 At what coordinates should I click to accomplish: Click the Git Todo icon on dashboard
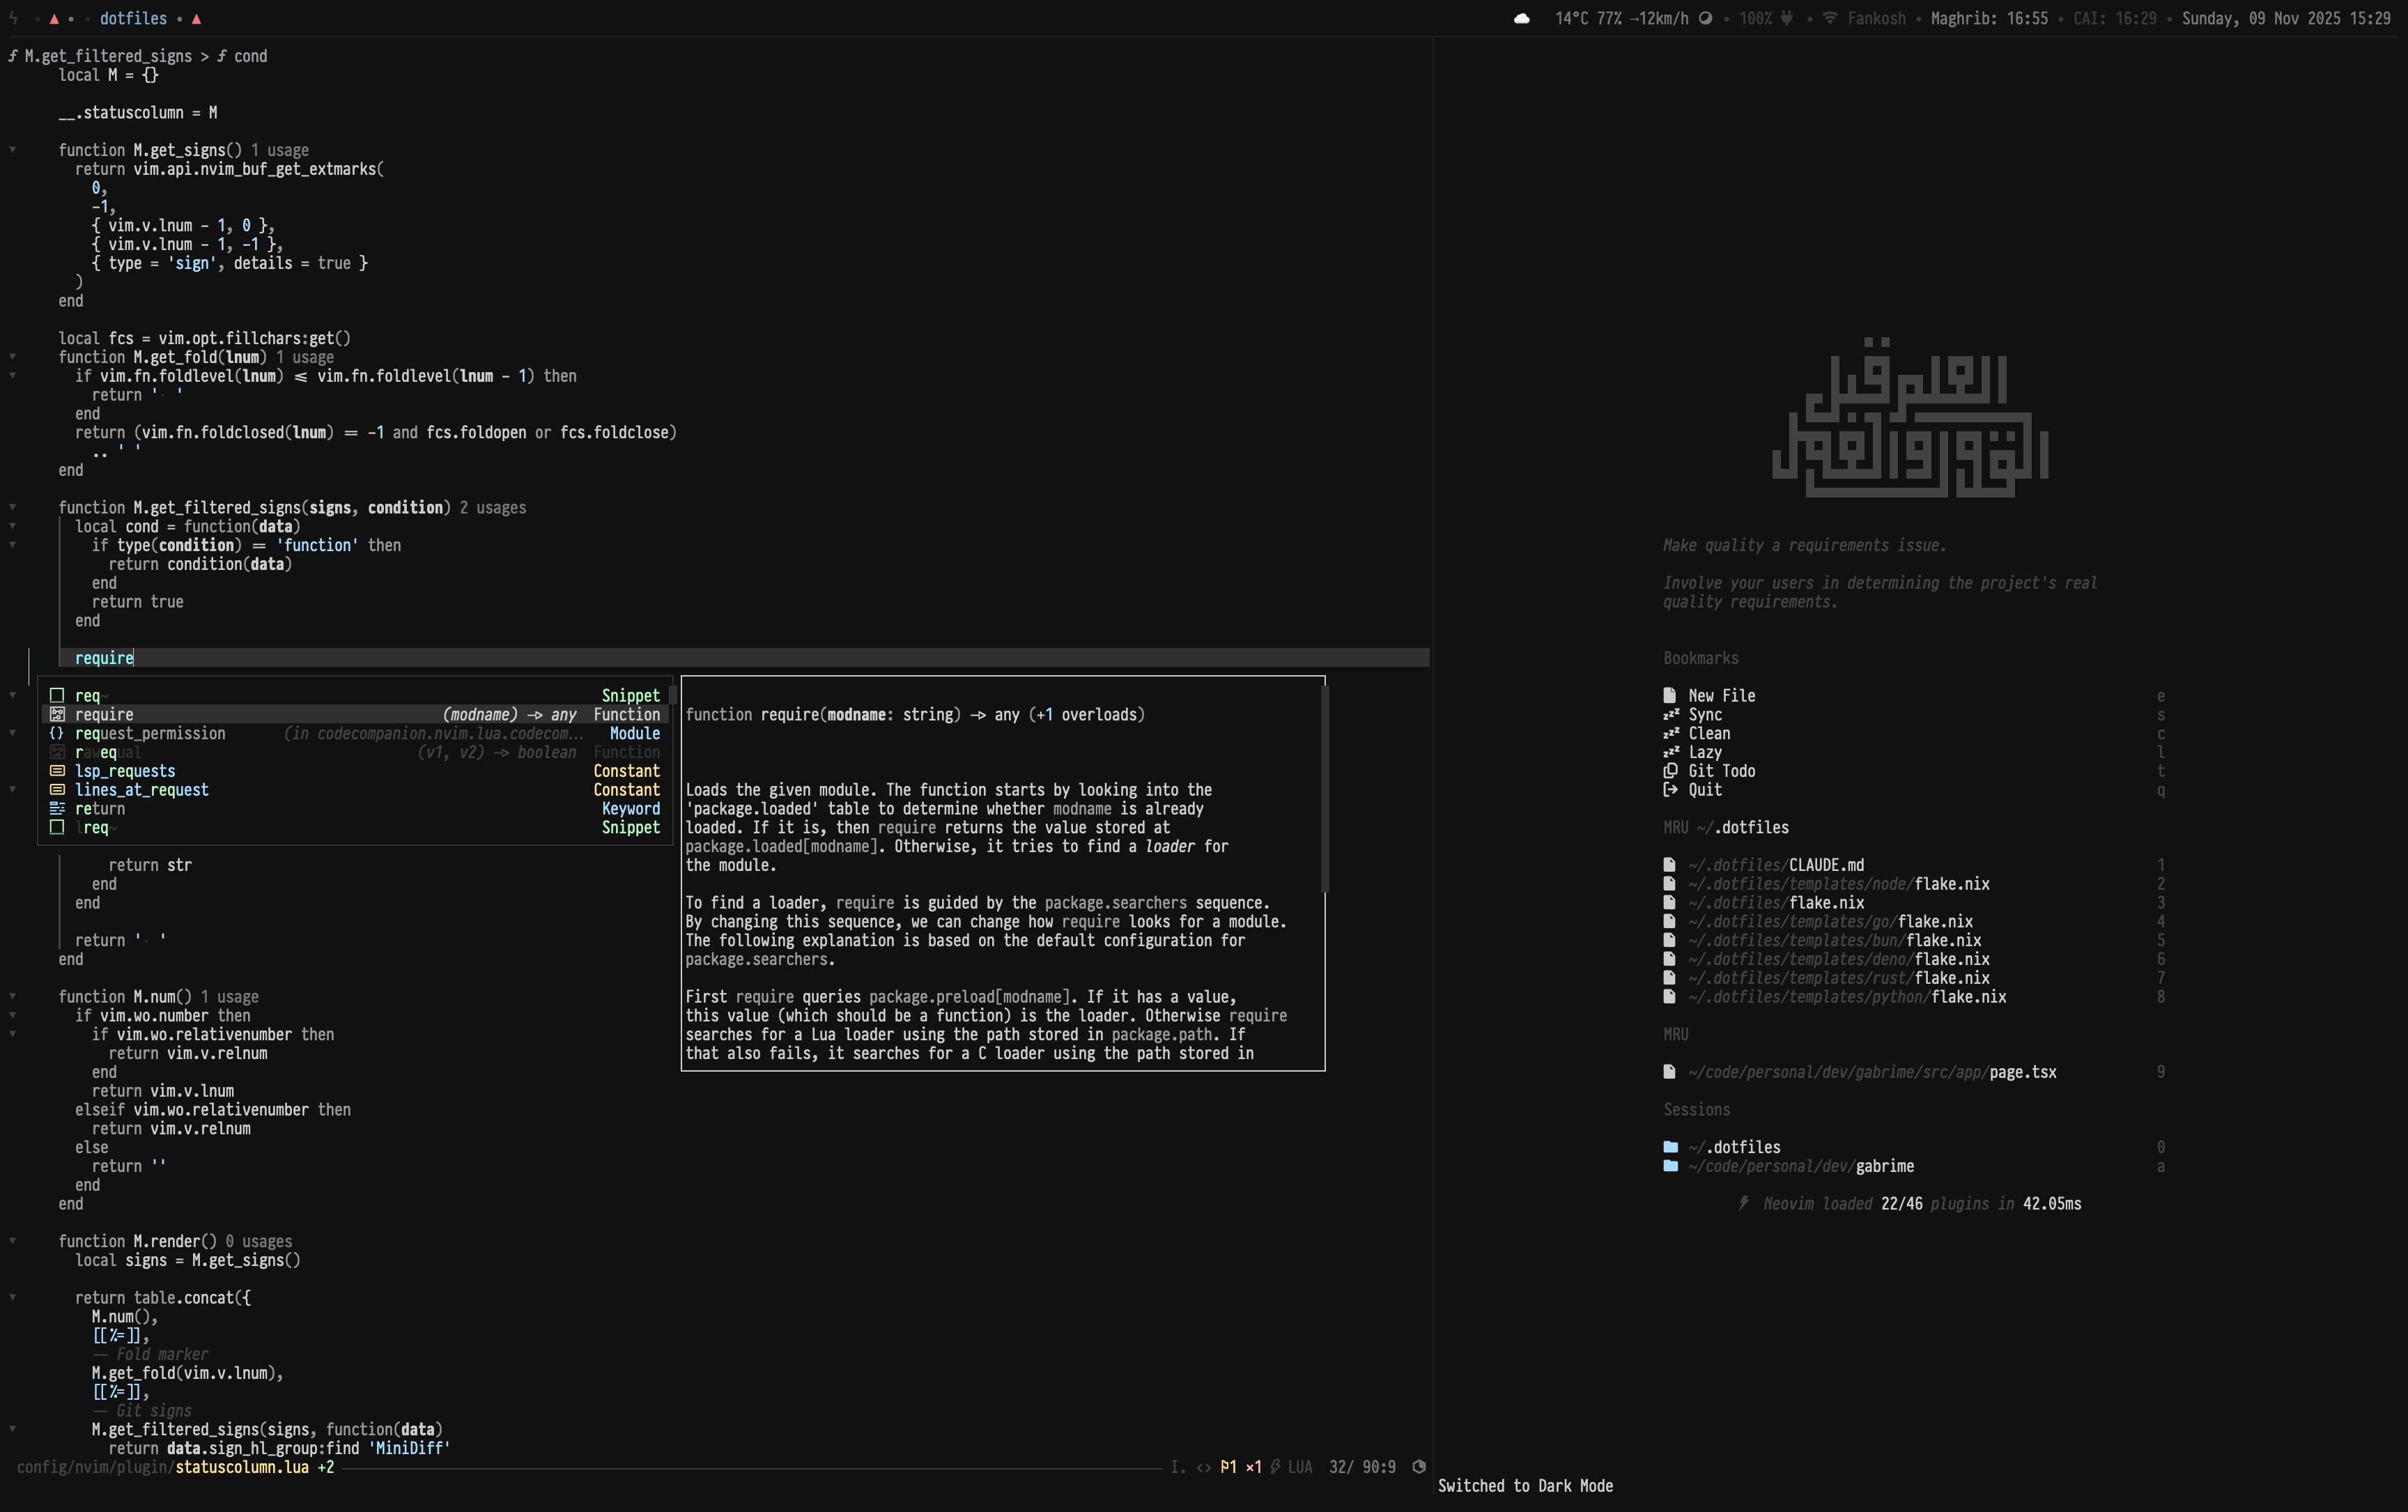coord(1670,771)
